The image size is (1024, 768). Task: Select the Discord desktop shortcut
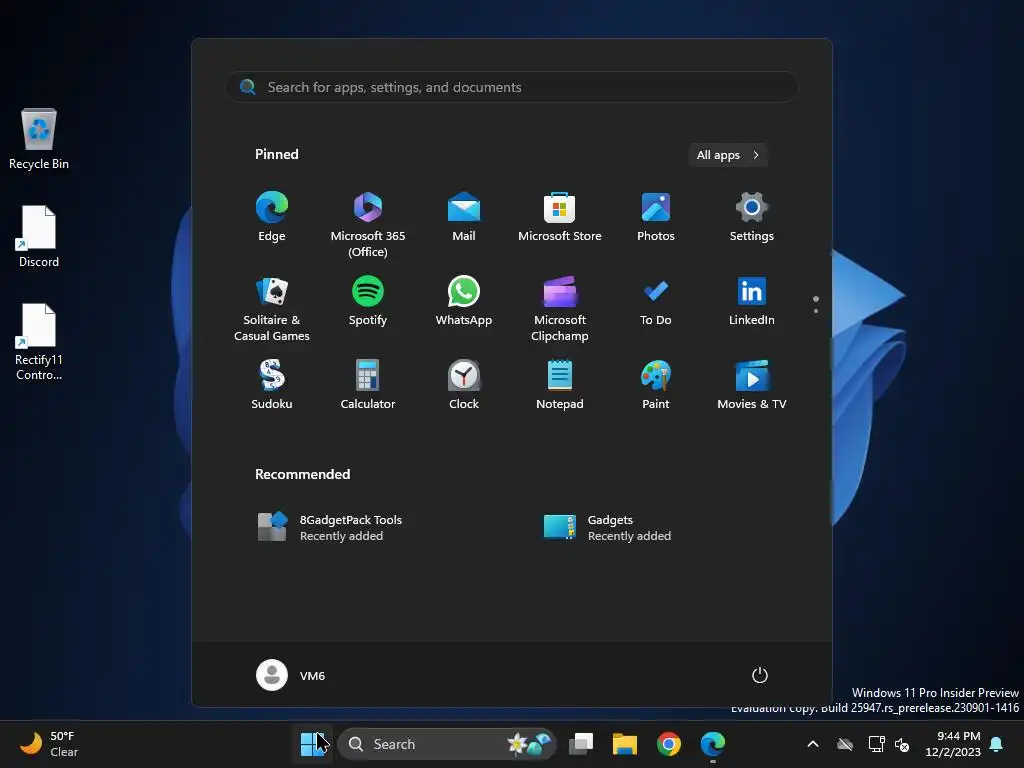[39, 236]
